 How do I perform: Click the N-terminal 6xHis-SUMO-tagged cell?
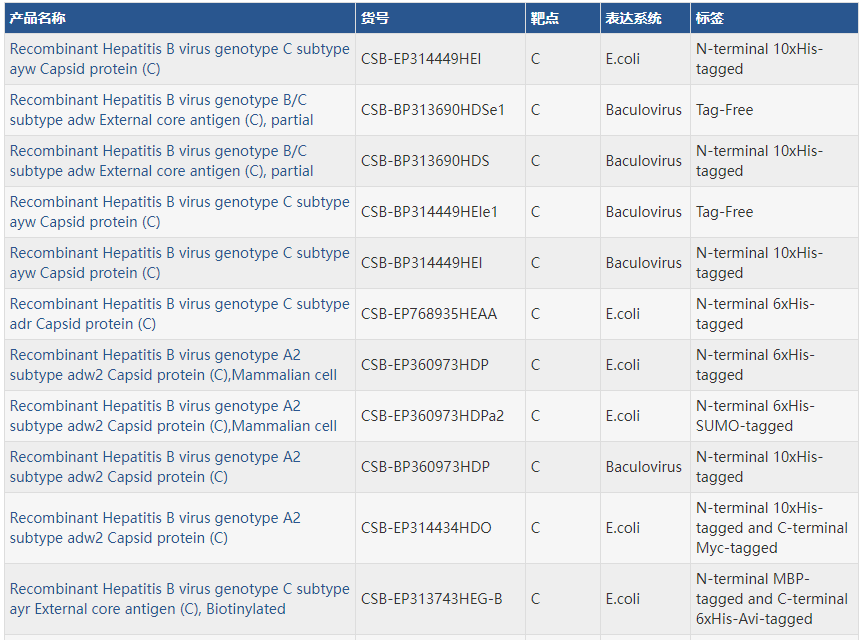click(756, 416)
